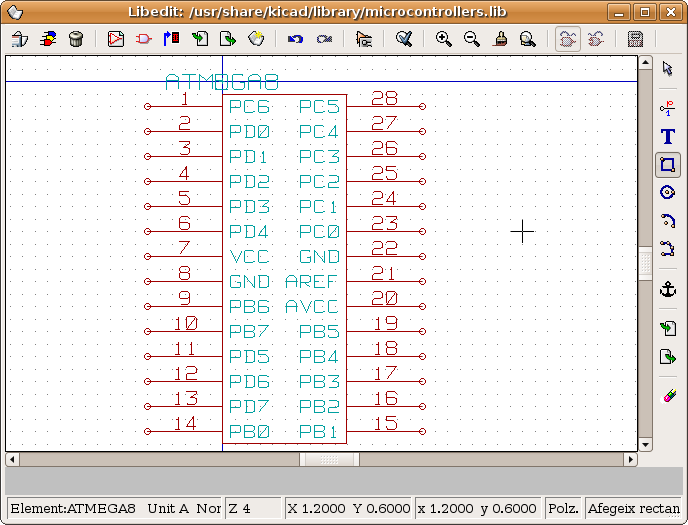Click blue arrow with red chip icon
Viewport: 688px width, 525px height.
(172, 39)
